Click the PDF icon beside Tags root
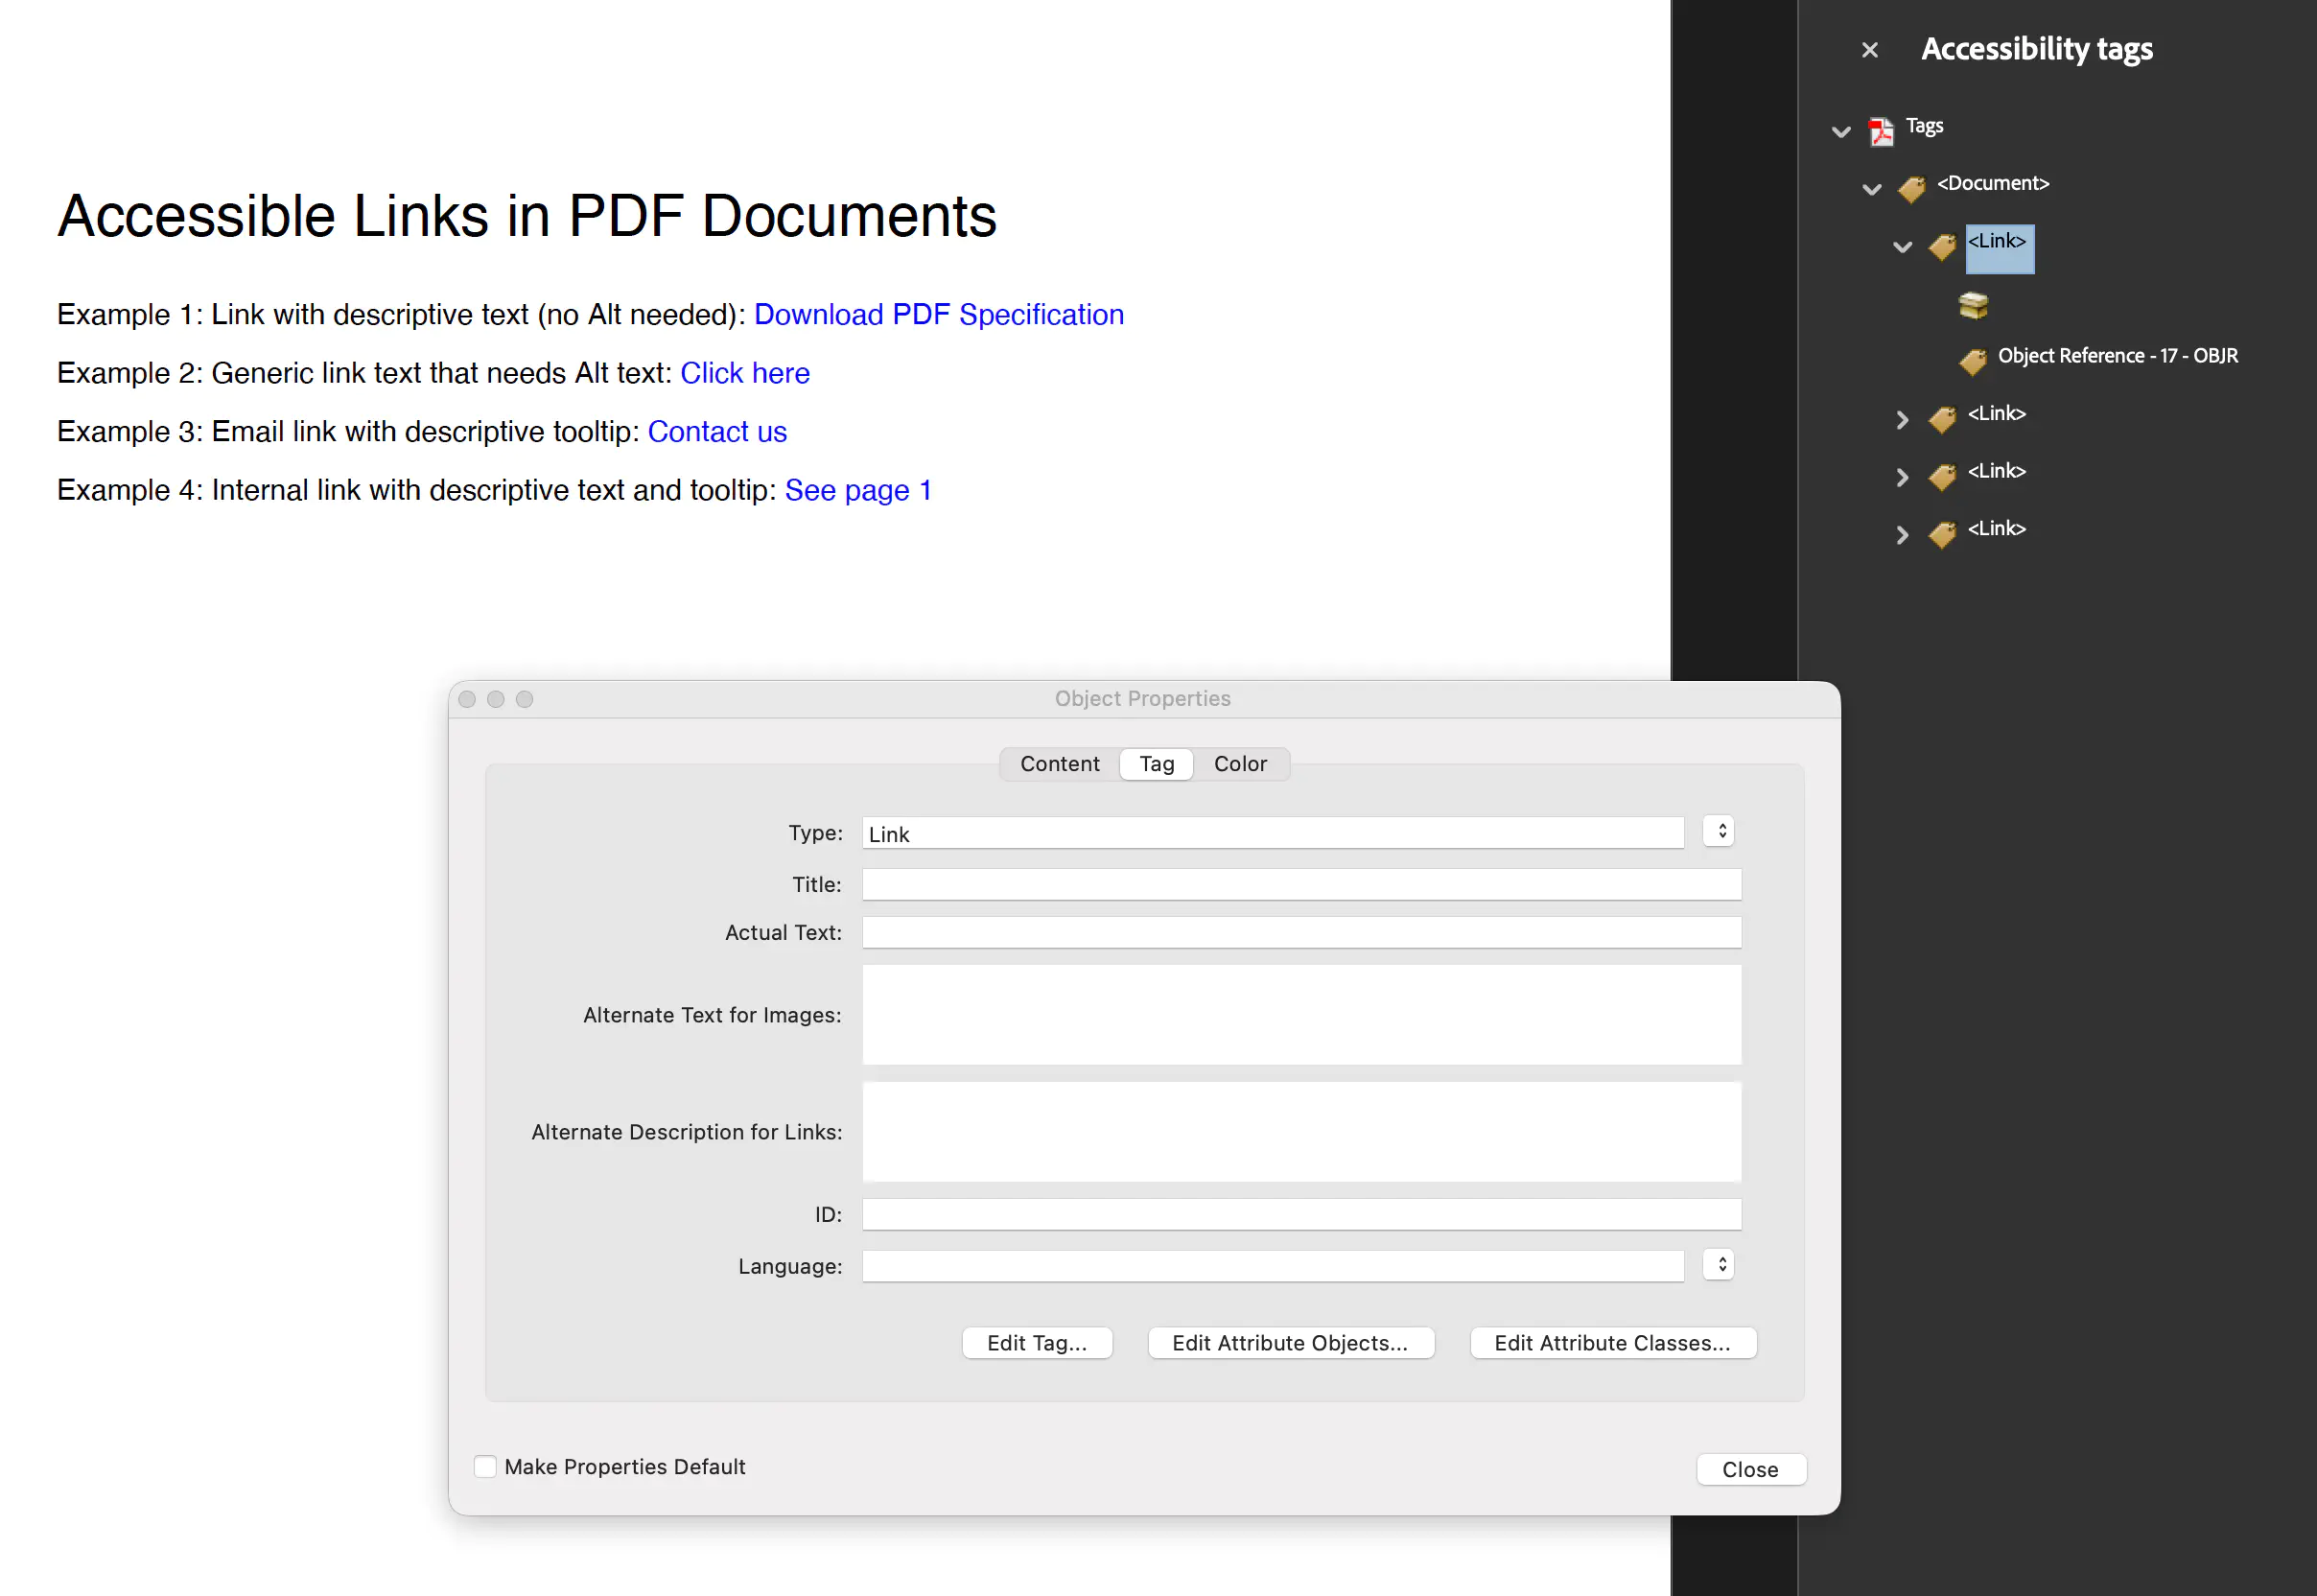2317x1596 pixels. point(1881,130)
